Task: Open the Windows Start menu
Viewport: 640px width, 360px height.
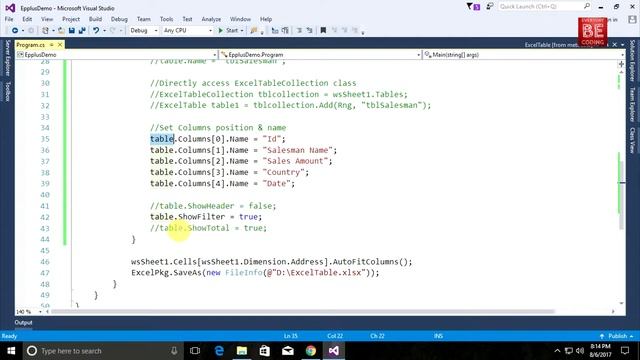Action: (x=11, y=351)
